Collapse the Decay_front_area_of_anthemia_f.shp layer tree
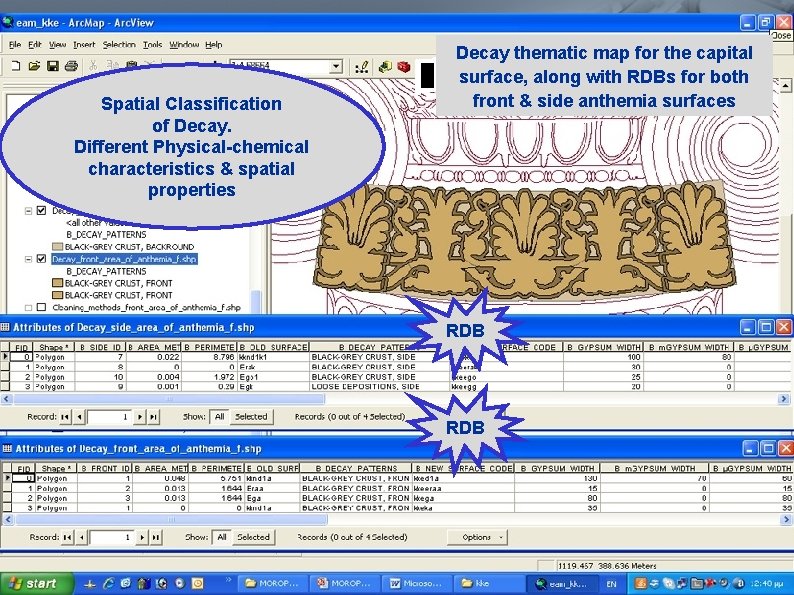 click(29, 259)
